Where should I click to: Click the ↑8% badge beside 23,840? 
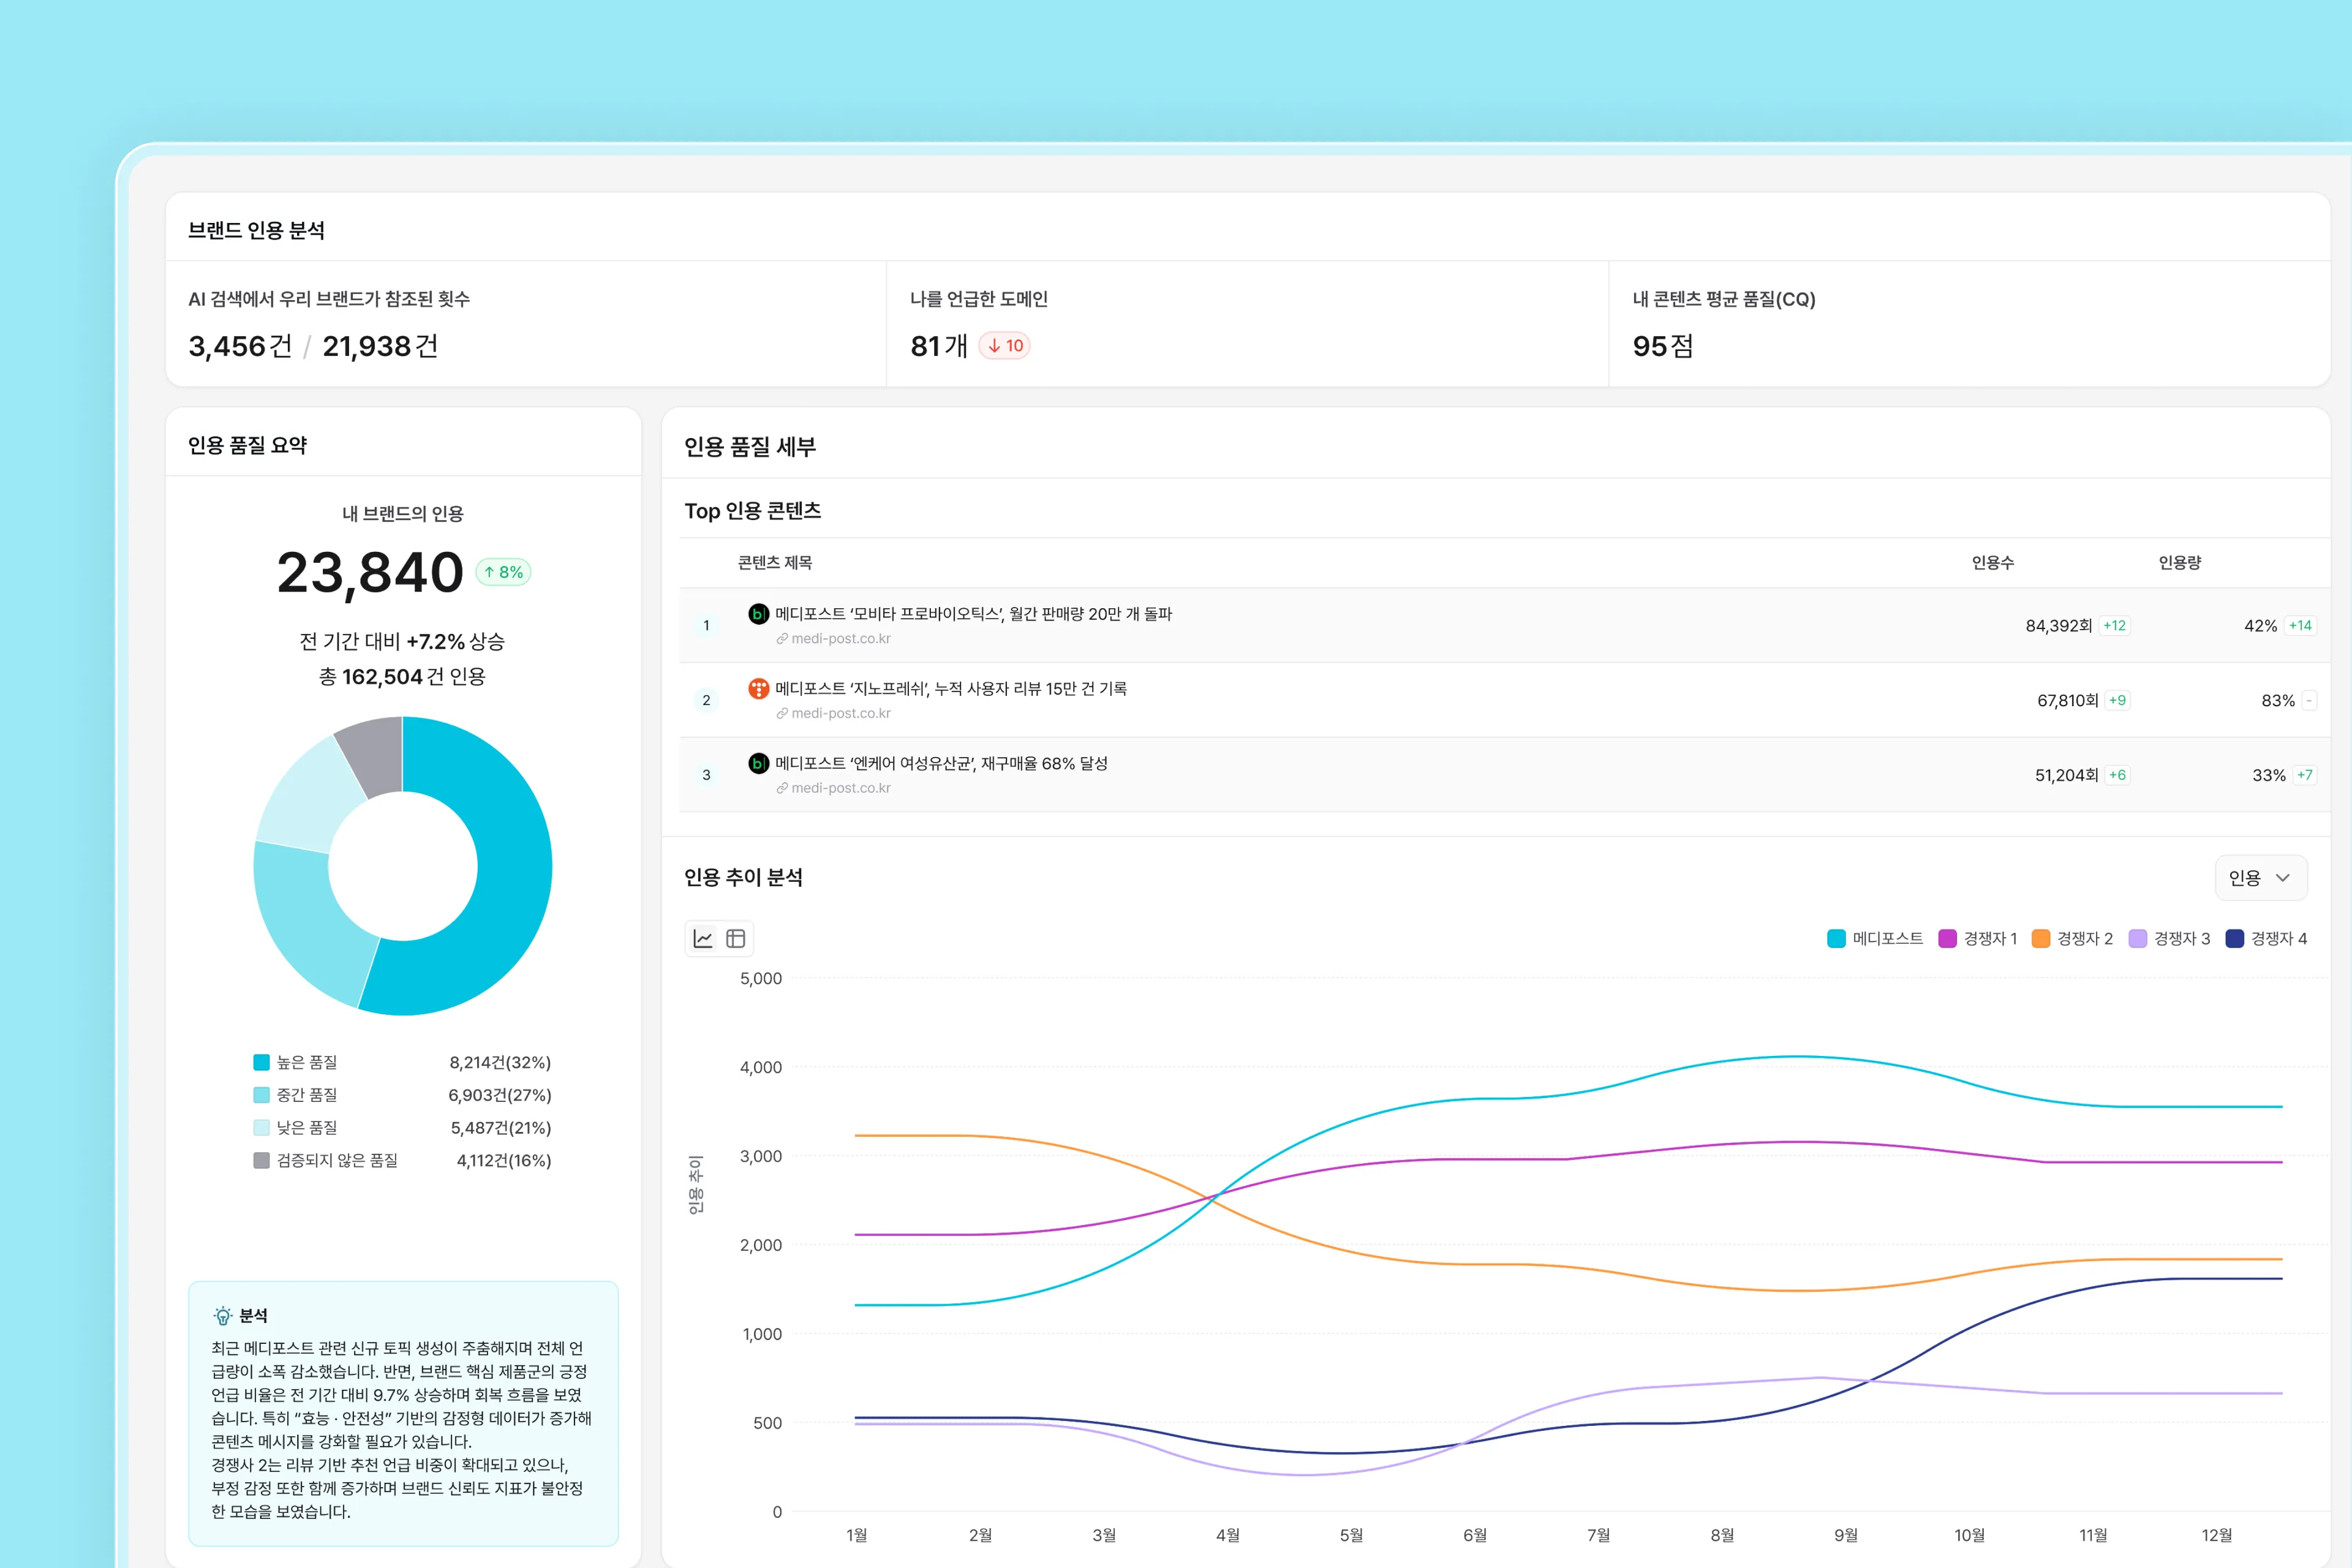click(502, 571)
